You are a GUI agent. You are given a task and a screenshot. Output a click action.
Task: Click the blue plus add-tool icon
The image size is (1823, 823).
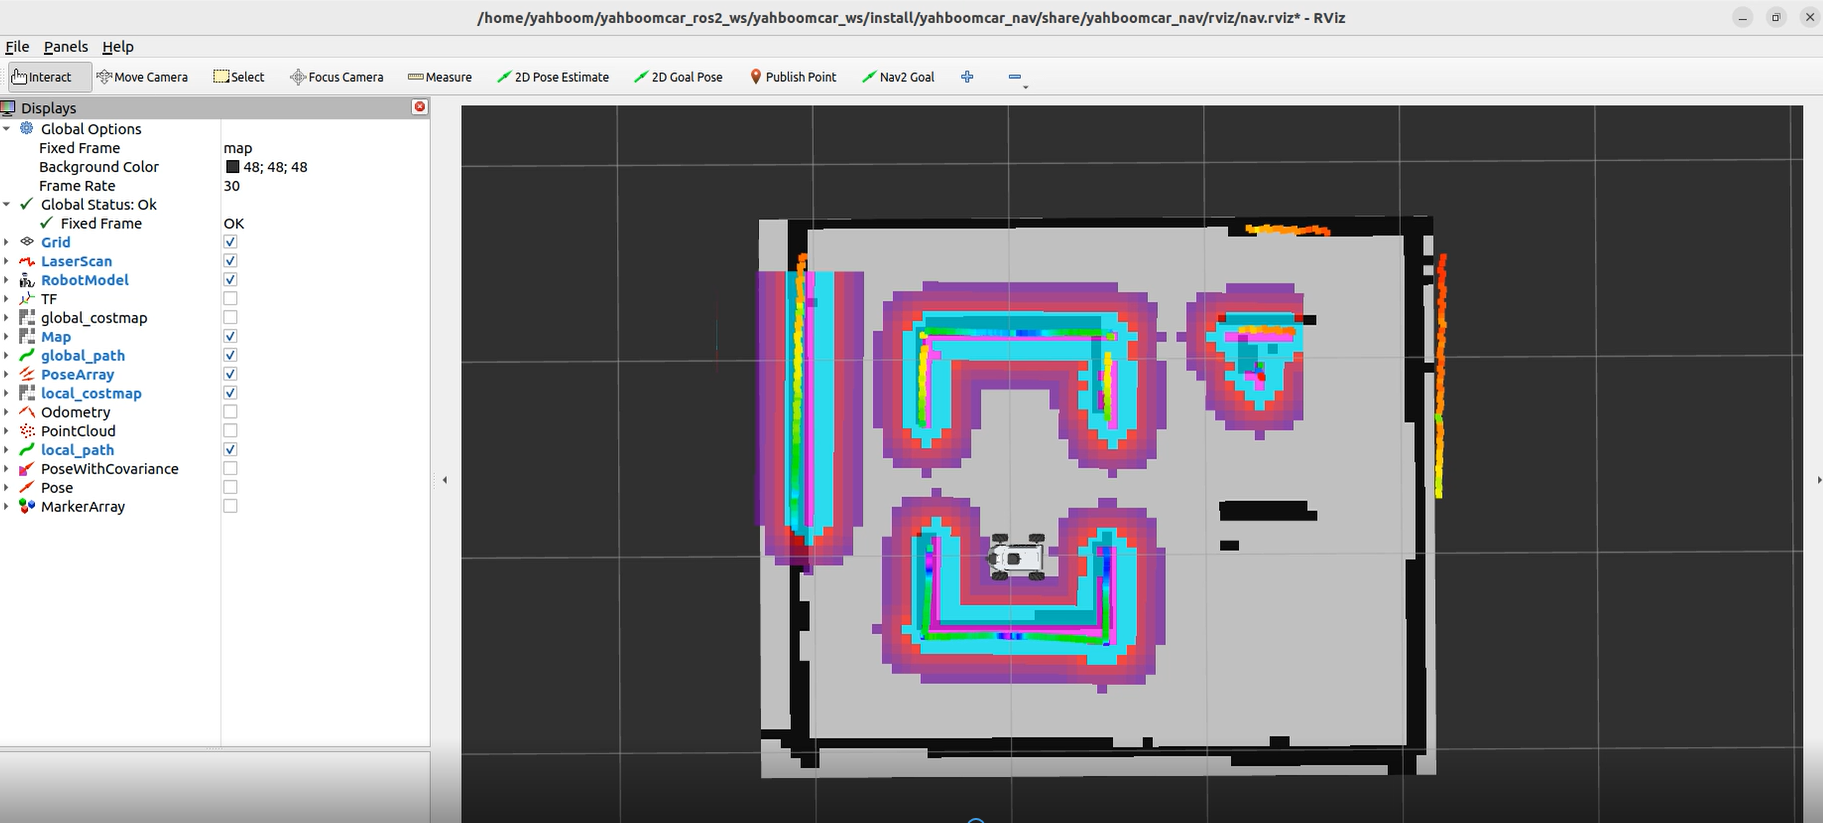967,77
